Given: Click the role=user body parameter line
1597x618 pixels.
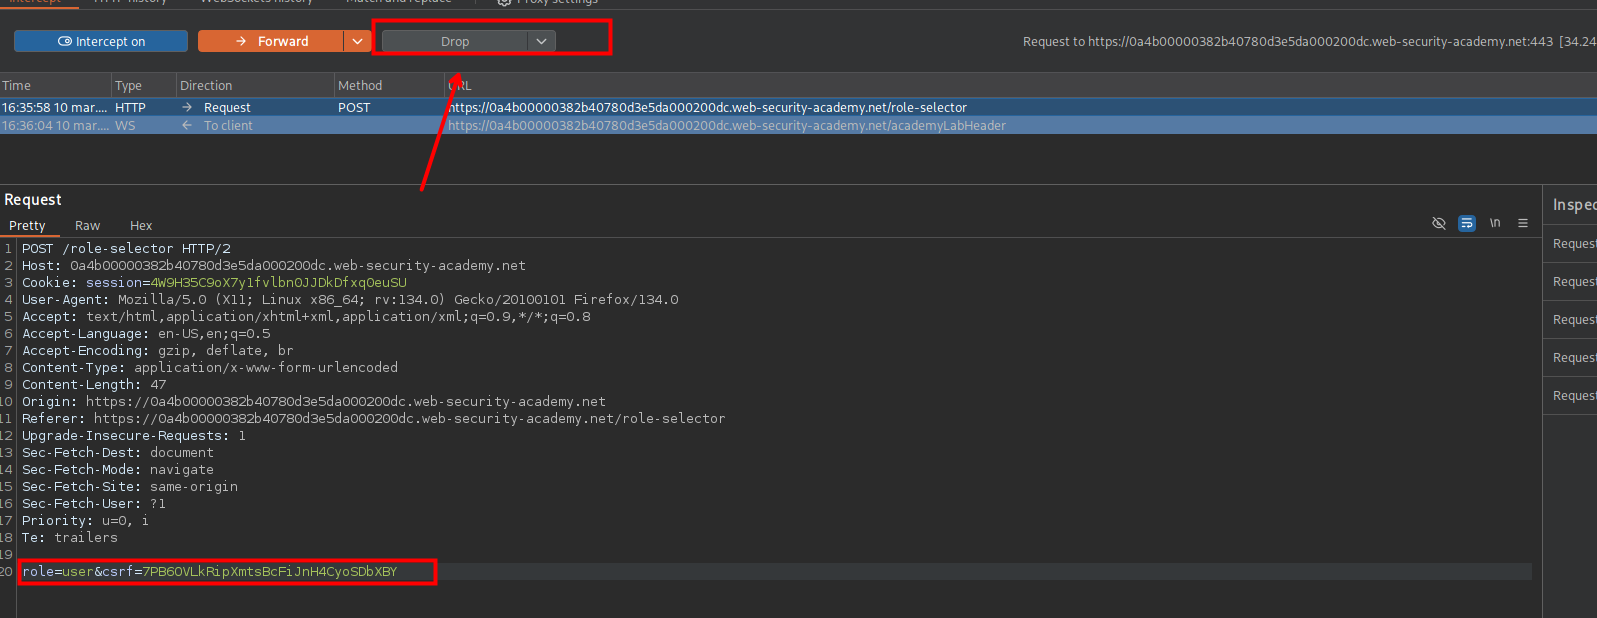Looking at the screenshot, I should [x=210, y=572].
